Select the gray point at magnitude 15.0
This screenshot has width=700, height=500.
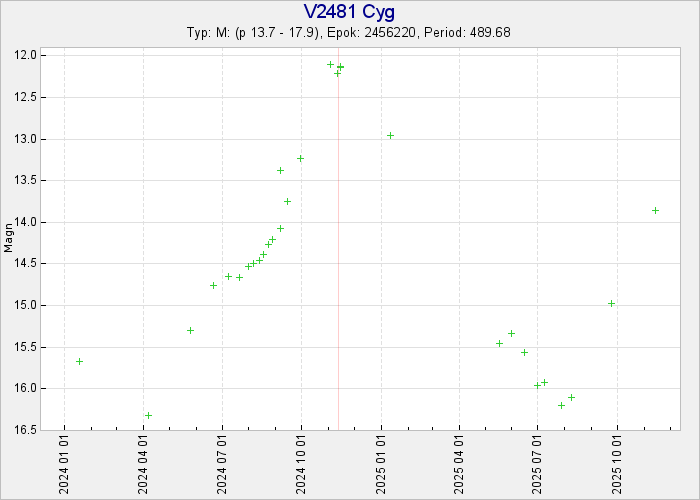click(x=611, y=303)
